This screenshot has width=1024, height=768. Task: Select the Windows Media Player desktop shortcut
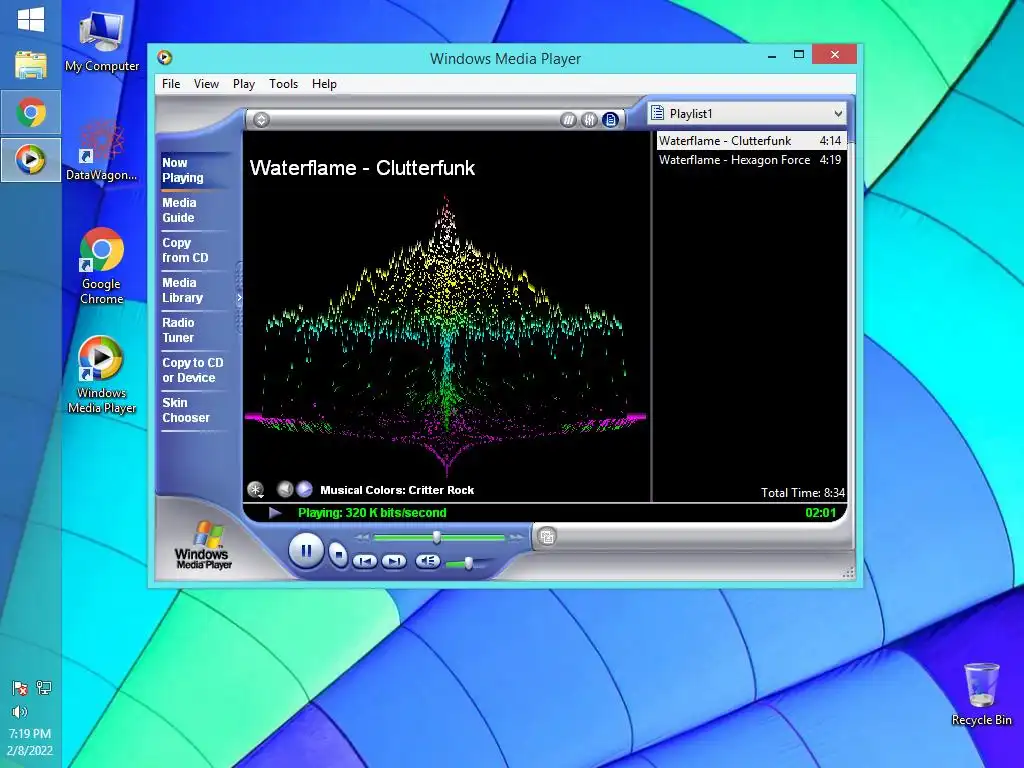click(x=102, y=375)
